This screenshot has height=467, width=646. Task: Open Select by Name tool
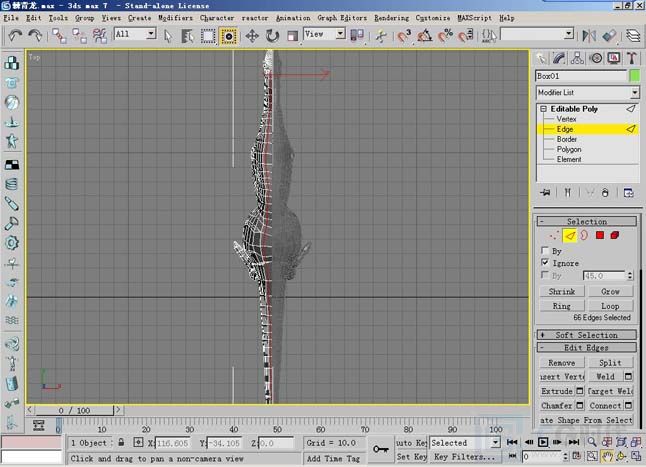[x=188, y=36]
